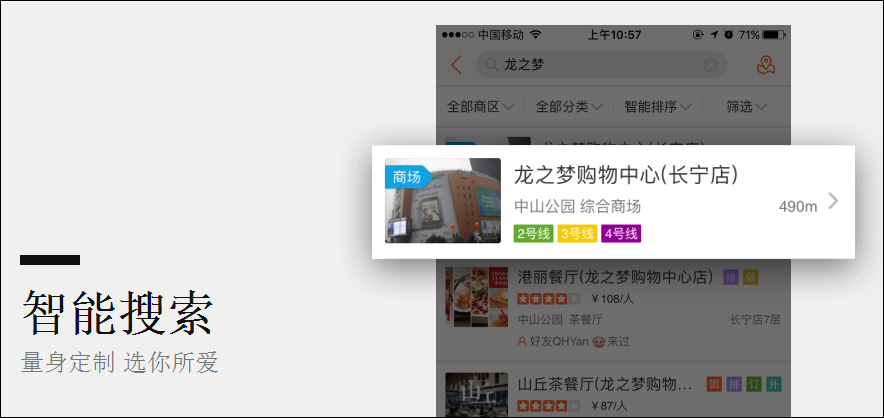884x418 pixels.
Task: Click the purple 排 badge on 山丘茶餐厅
Action: click(x=734, y=385)
